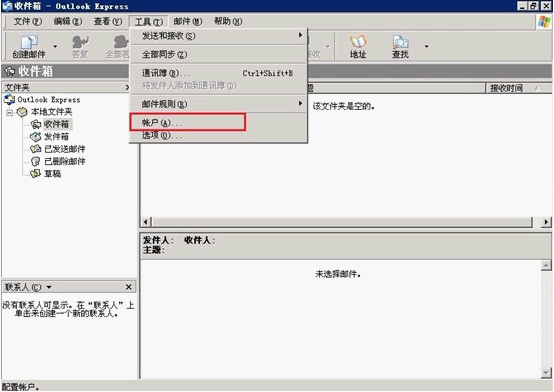Click preview pane scroll-up arrow
554x392 pixels.
[x=546, y=265]
